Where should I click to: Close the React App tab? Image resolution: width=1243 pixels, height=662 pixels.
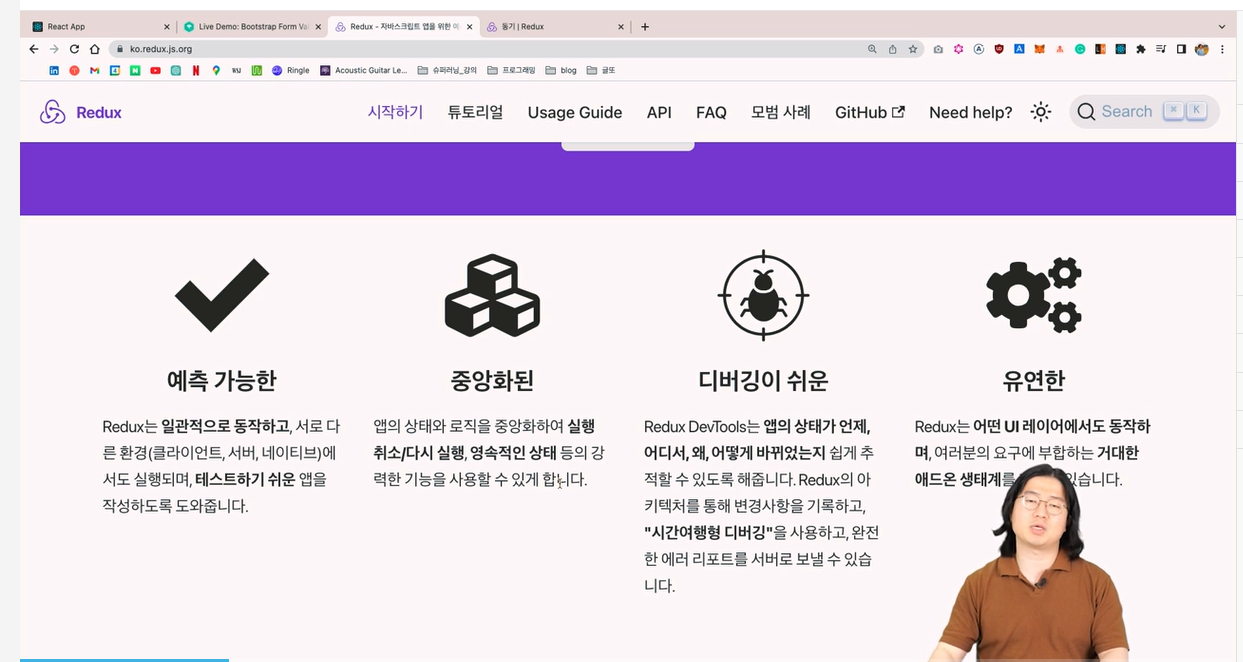click(167, 27)
